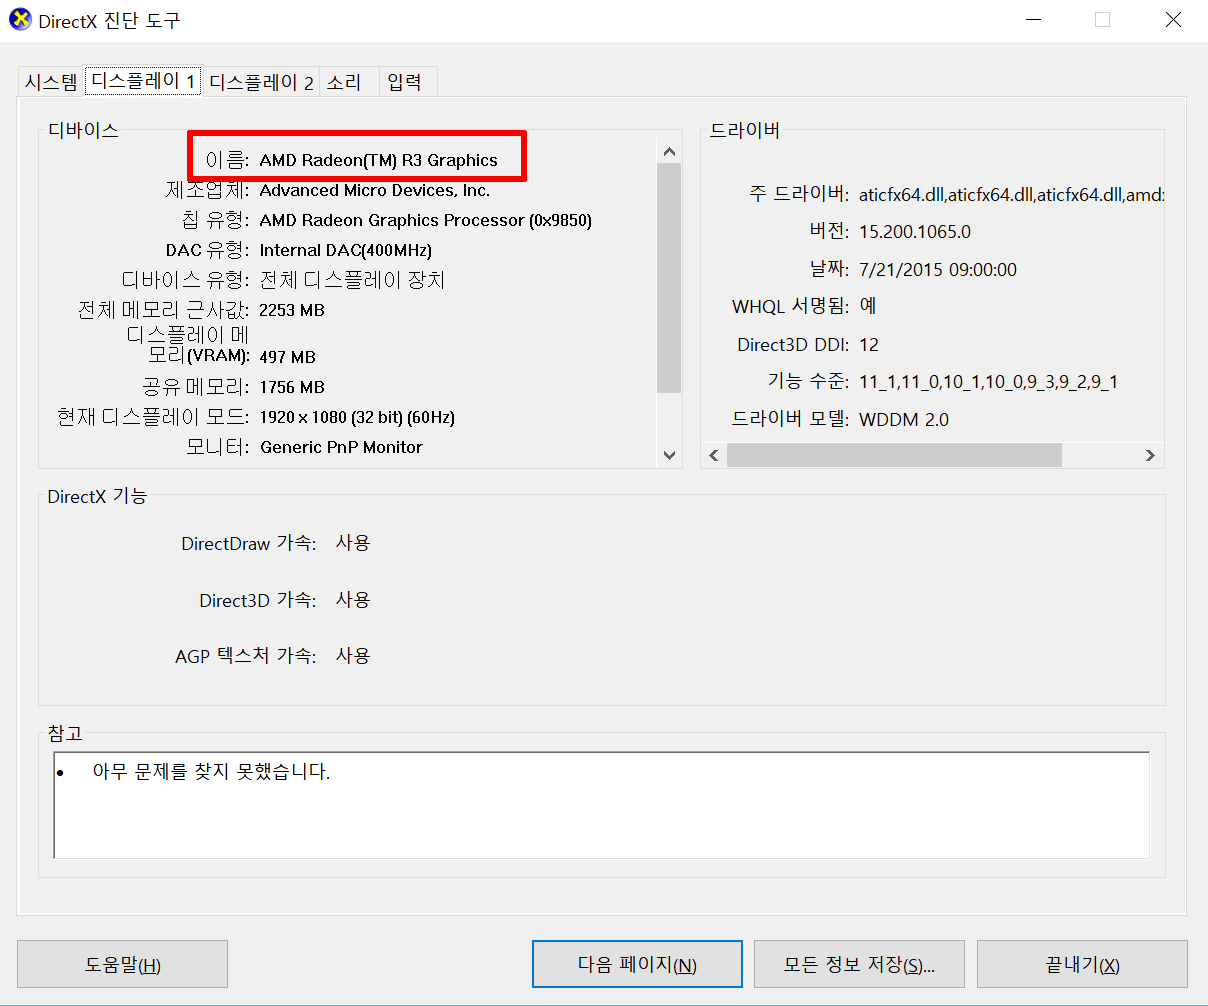Click 'Internal DAC(400MHz)' value
Image resolution: width=1208 pixels, height=1006 pixels.
pos(346,250)
